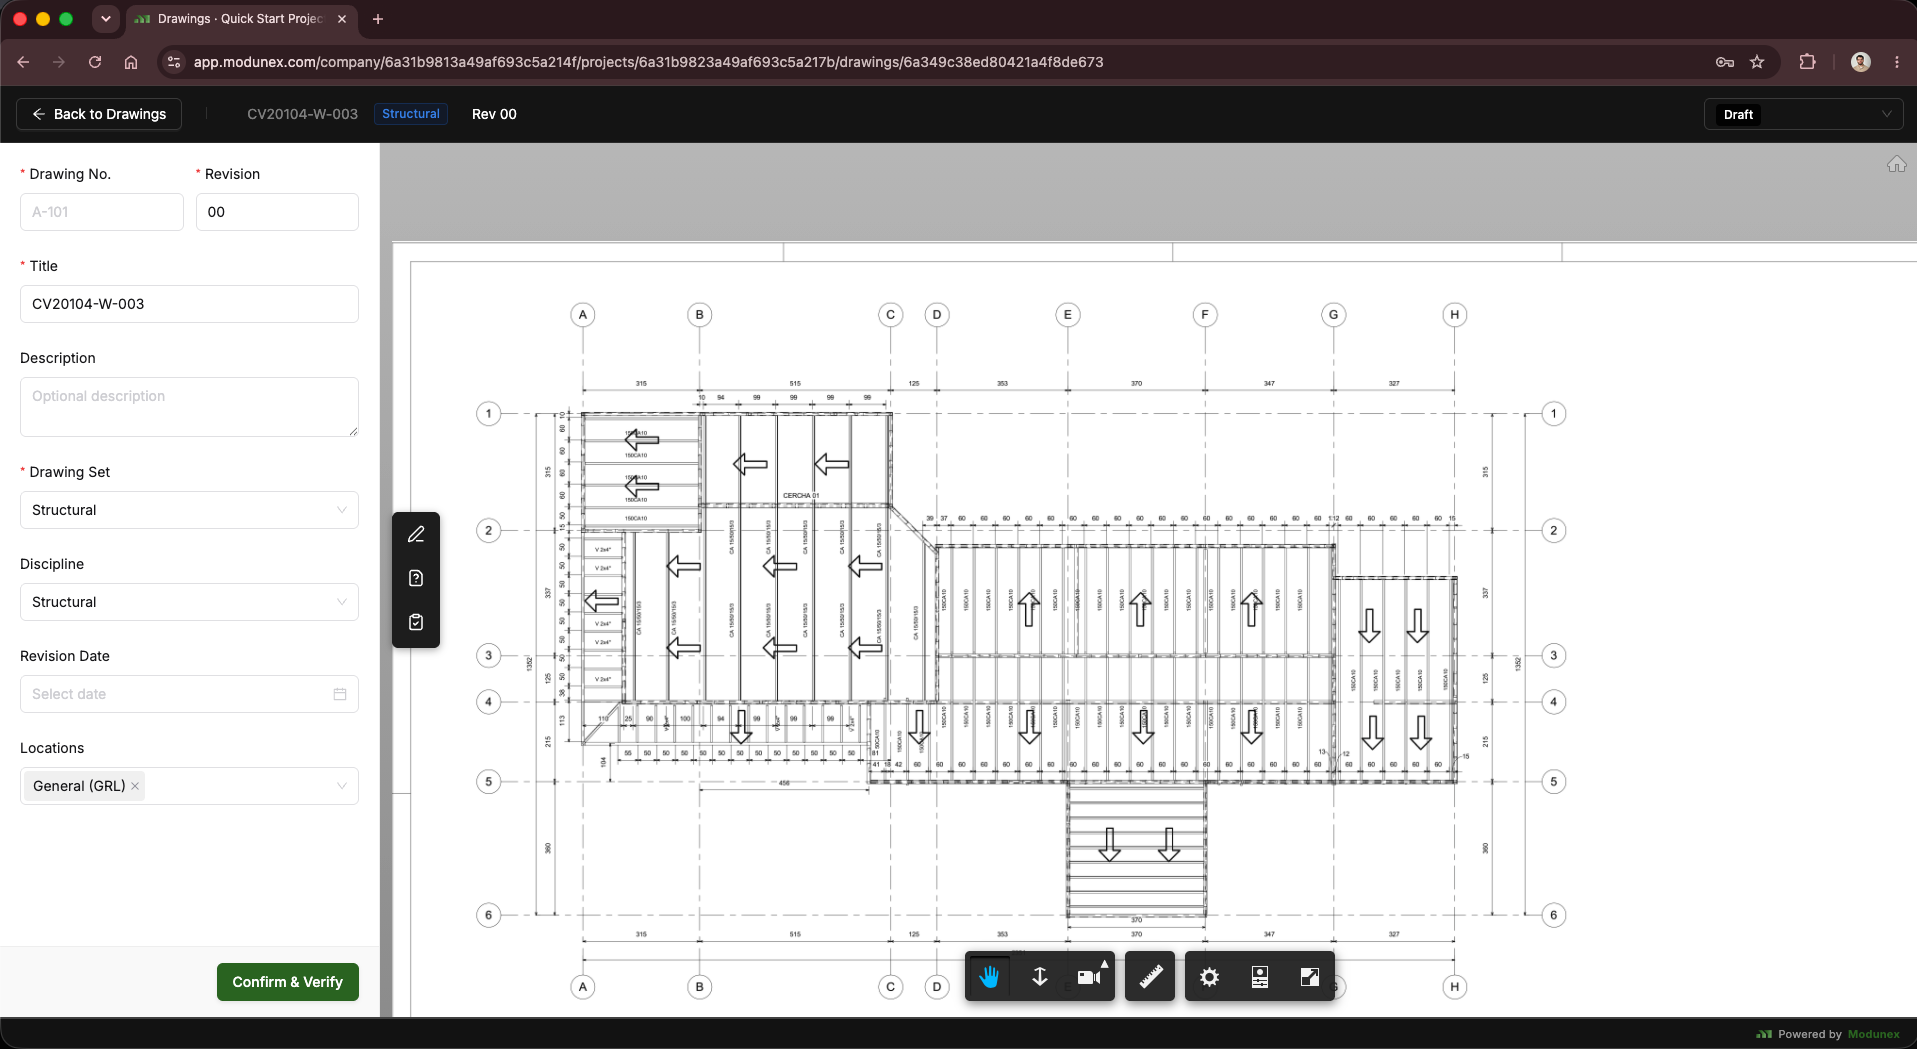Open browser home page

[x=131, y=62]
